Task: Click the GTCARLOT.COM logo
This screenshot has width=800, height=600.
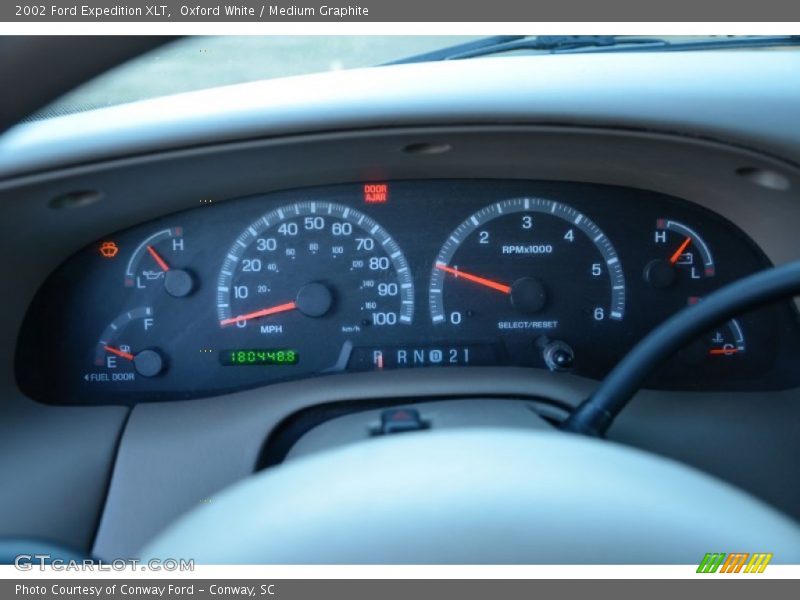Action: click(105, 564)
